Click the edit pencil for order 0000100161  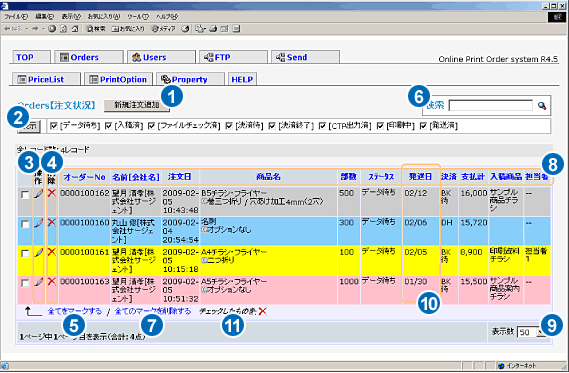38,253
